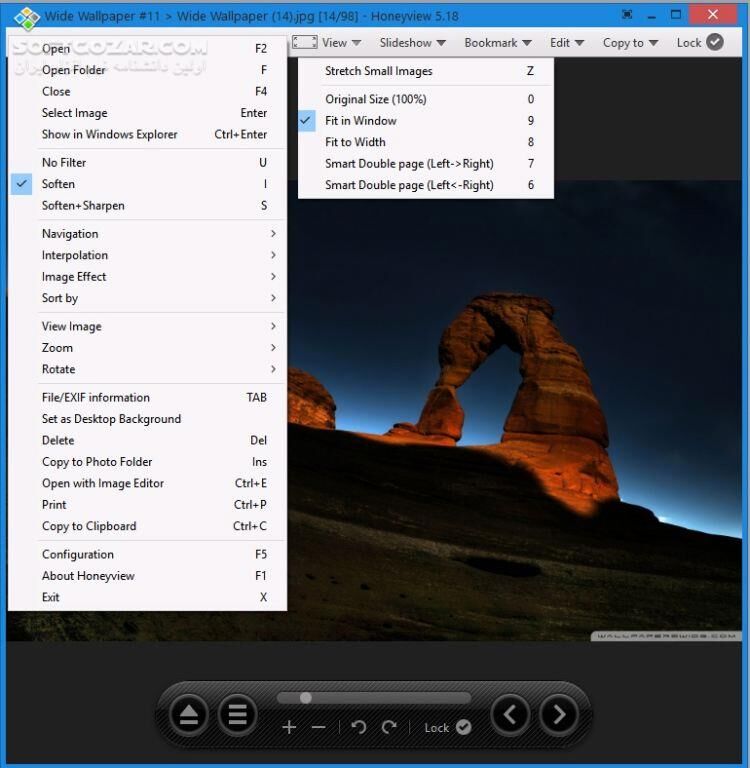Open Configuration from the menu

click(x=78, y=554)
